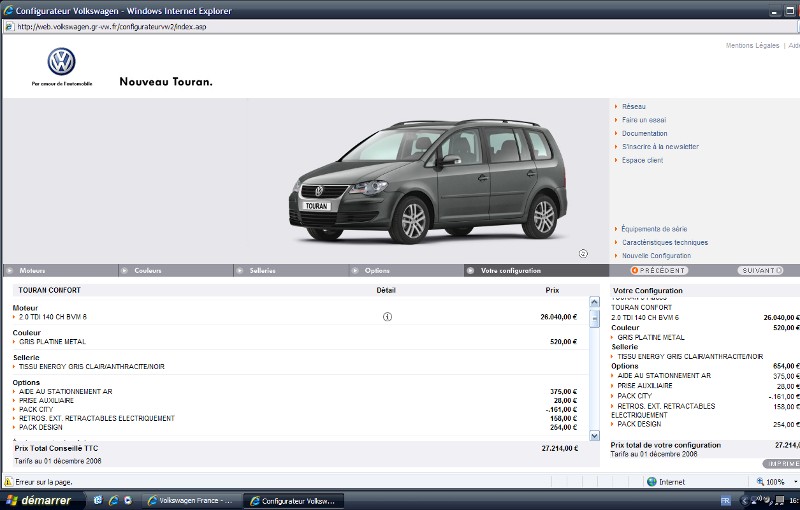Image resolution: width=800 pixels, height=510 pixels.
Task: Click the 26.040,00 € engine price in main list
Action: [x=558, y=317]
